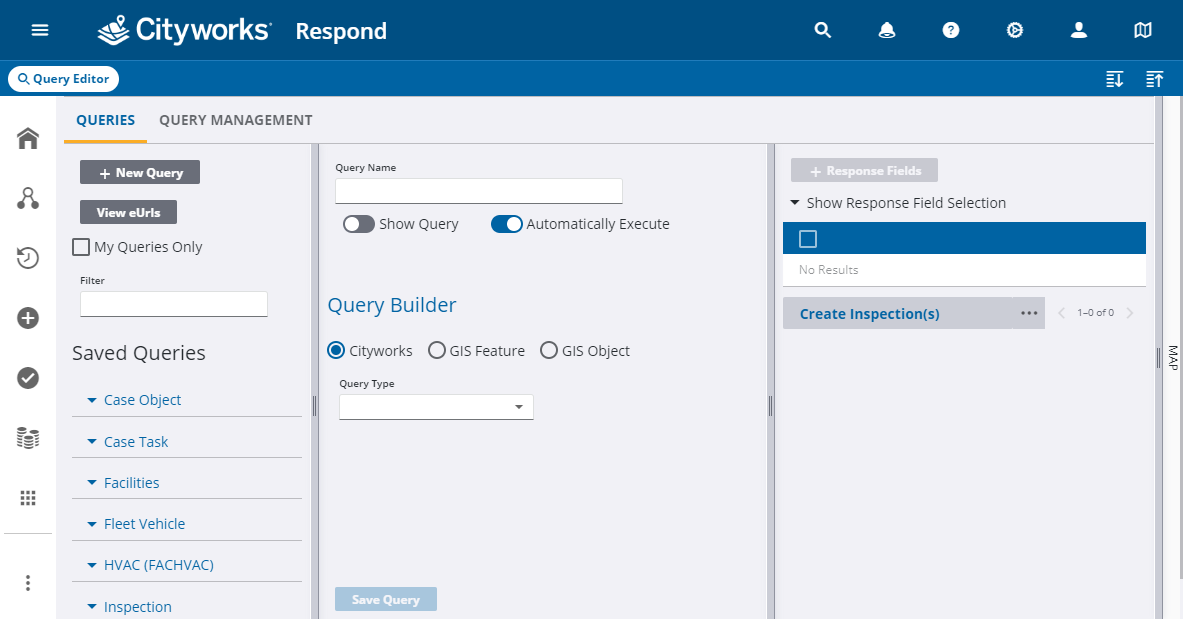Viewport: 1183px width, 619px height.
Task: Open the map icon in header
Action: click(1143, 30)
